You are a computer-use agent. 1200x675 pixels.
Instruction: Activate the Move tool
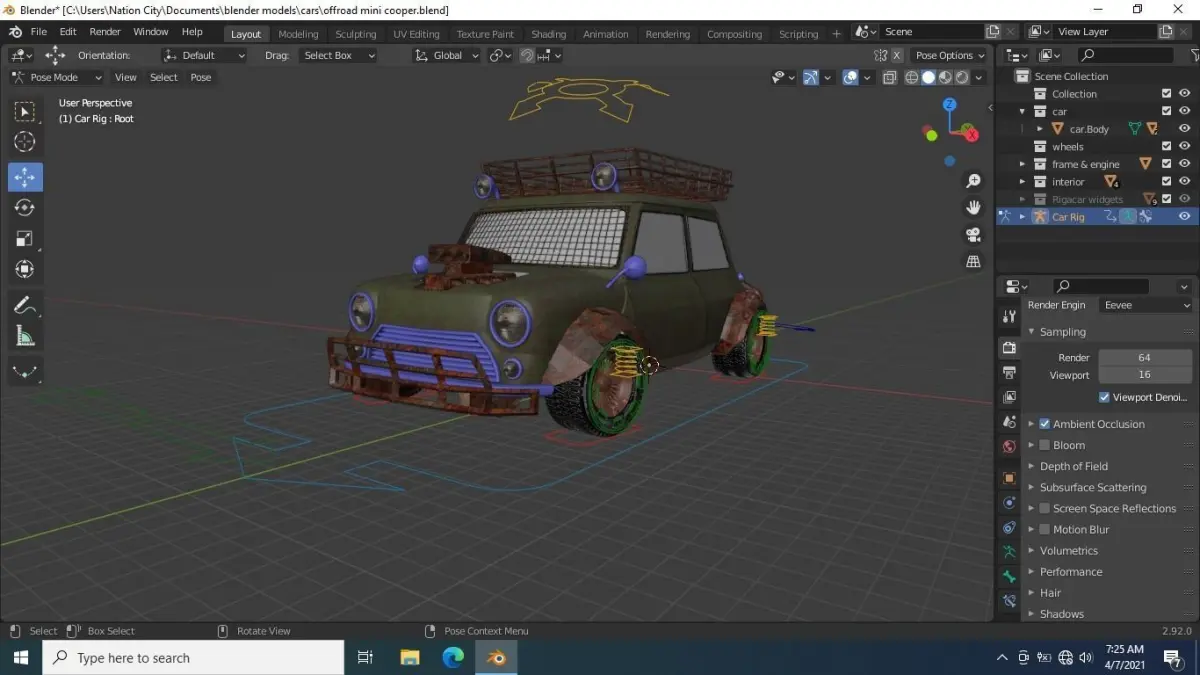click(25, 177)
